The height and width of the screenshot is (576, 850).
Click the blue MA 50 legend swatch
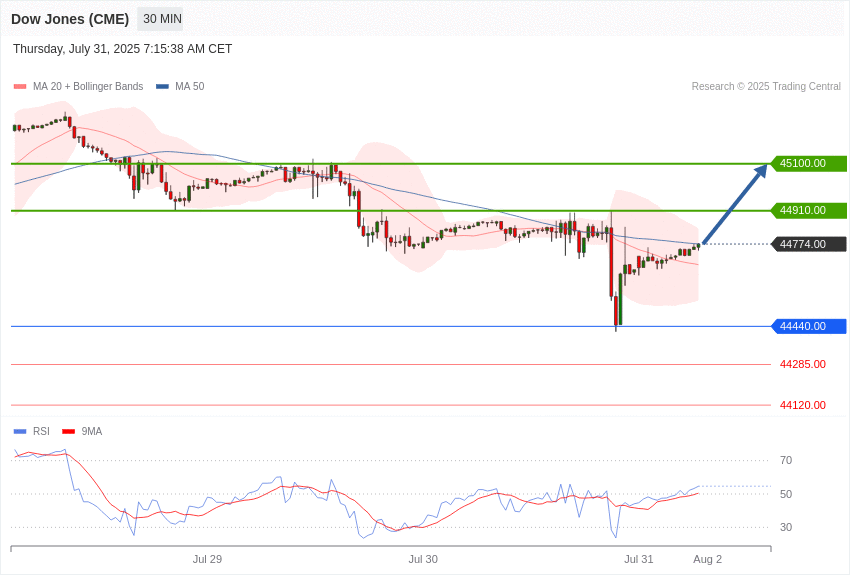(162, 87)
